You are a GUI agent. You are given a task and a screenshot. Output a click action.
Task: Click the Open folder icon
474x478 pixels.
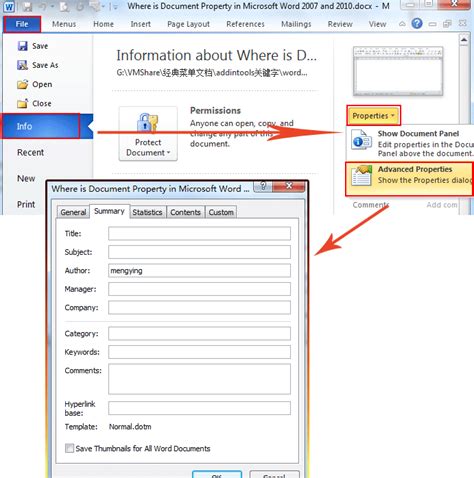[x=22, y=84]
